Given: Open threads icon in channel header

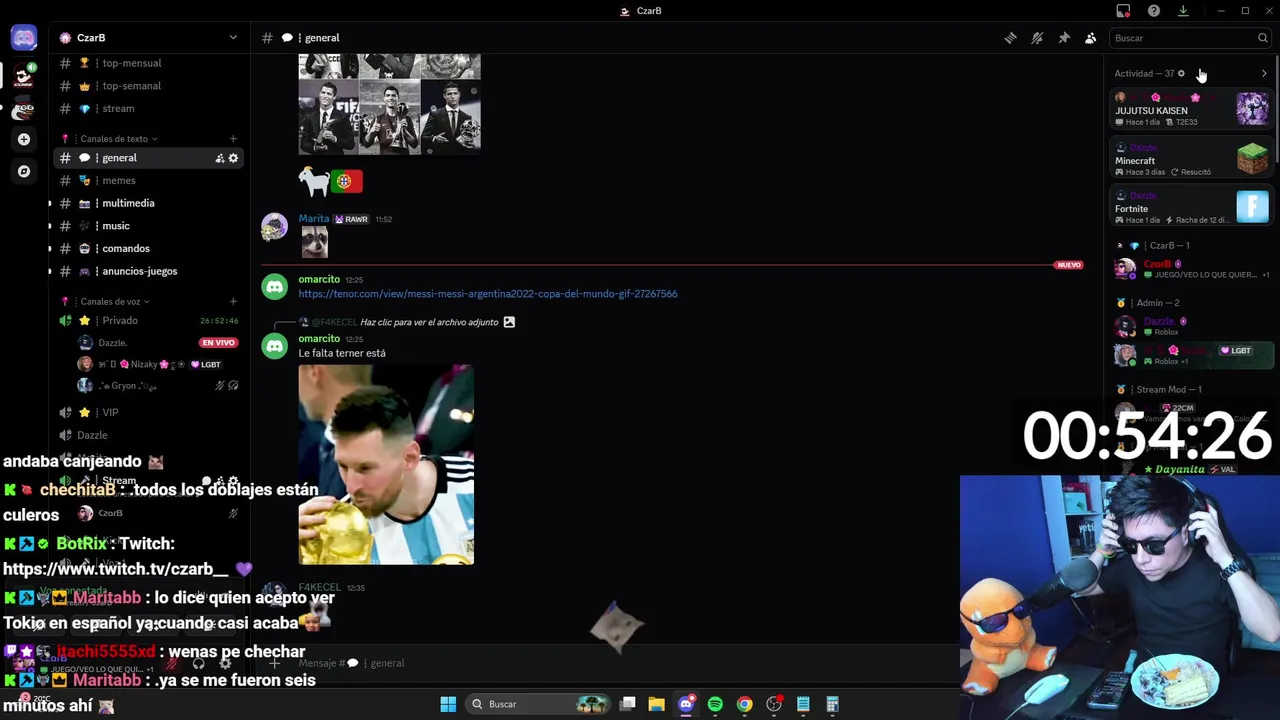Looking at the screenshot, I should coord(1010,38).
